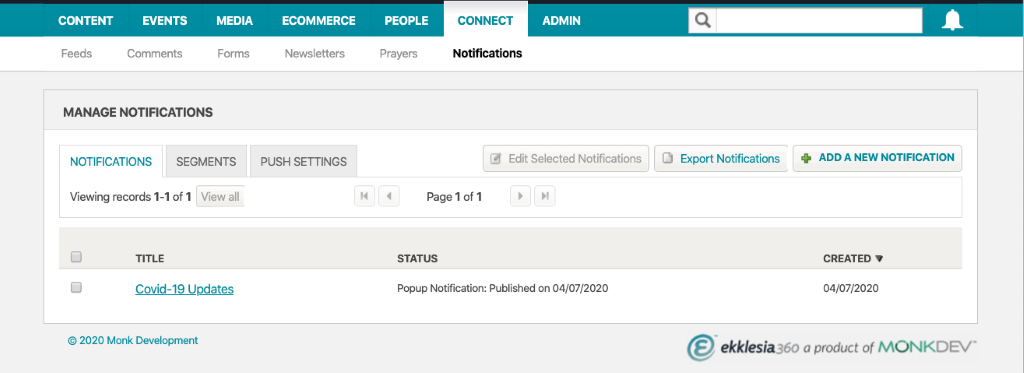Sort by the Title column header
The width and height of the screenshot is (1024, 373).
click(150, 259)
